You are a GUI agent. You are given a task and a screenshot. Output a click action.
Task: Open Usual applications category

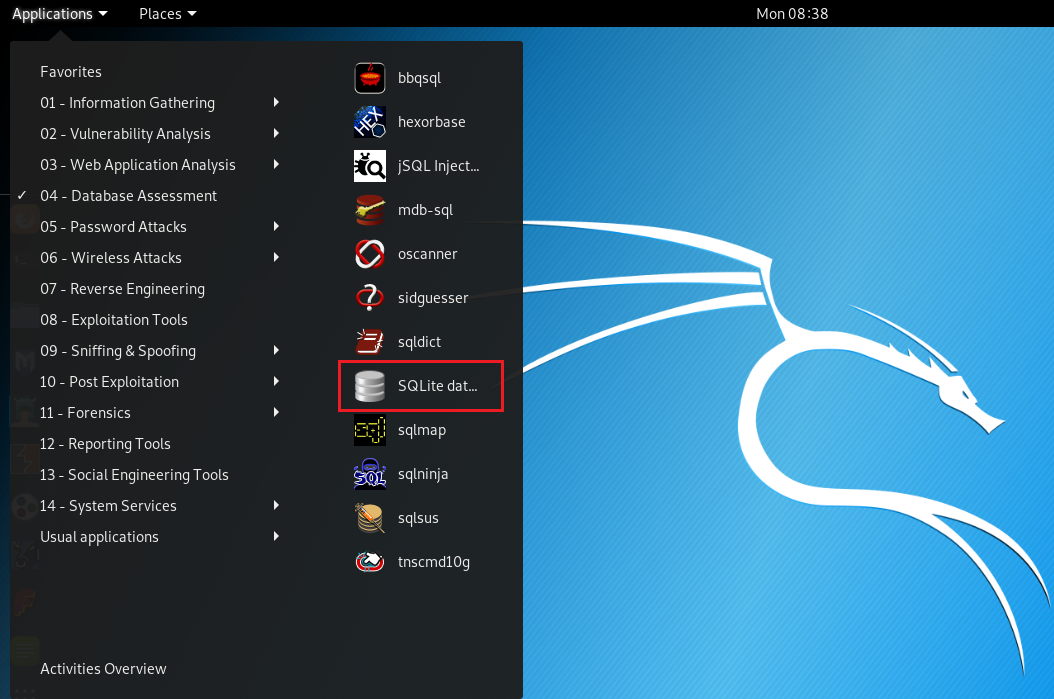click(x=99, y=537)
